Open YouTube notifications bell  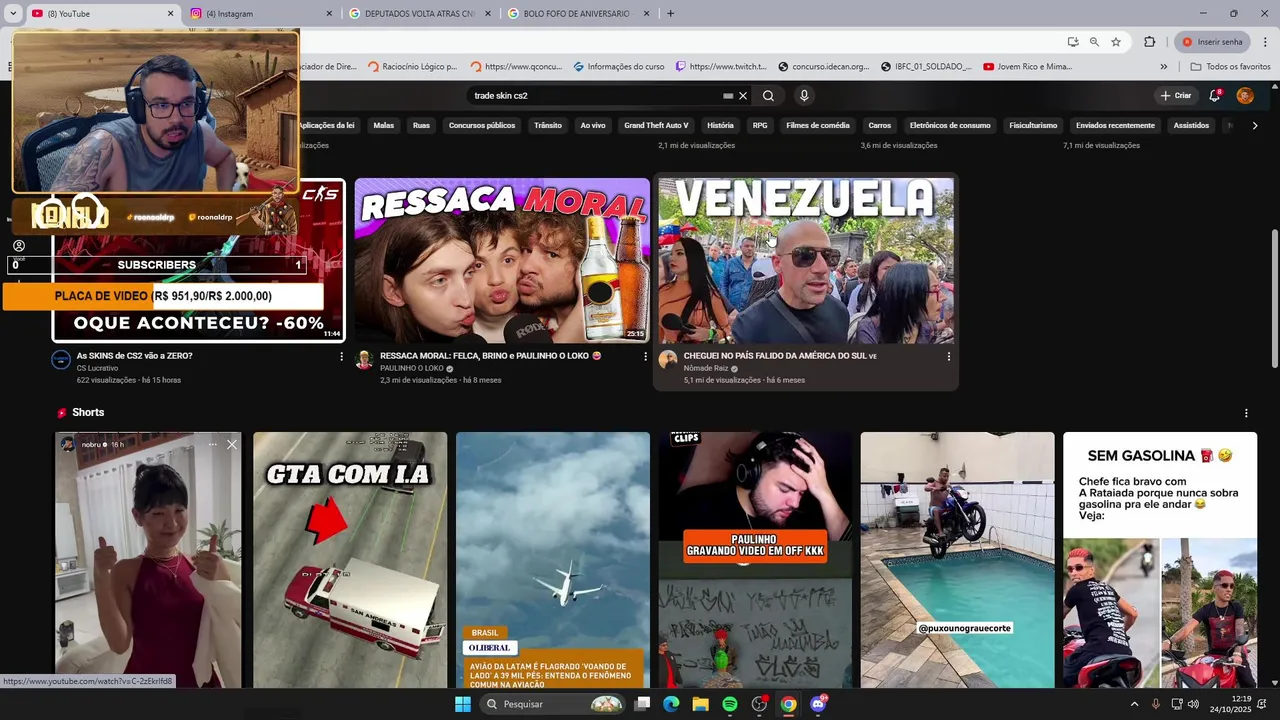tap(1215, 95)
